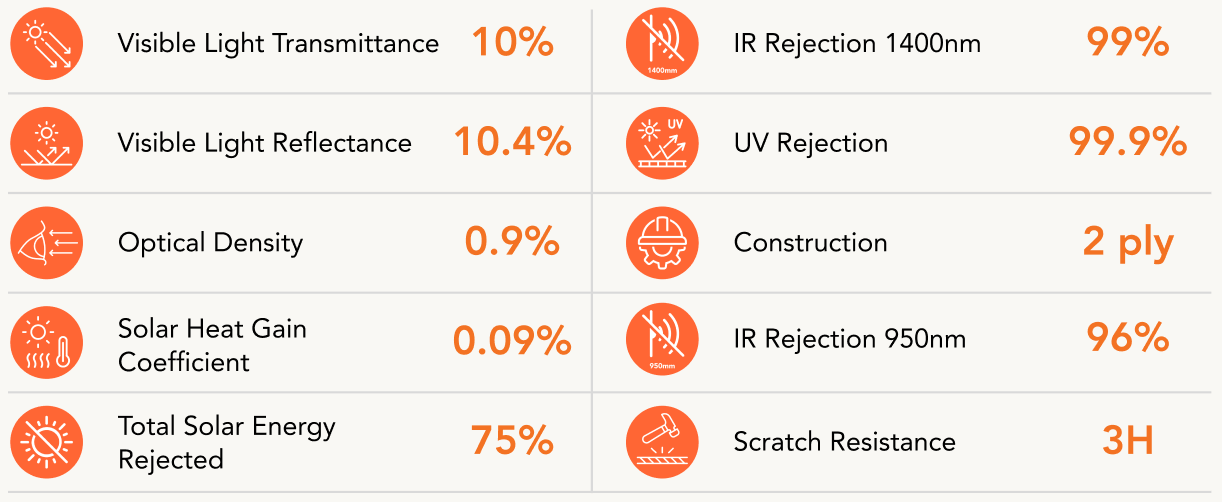Select the IR Rejection 950nm label

pos(850,339)
